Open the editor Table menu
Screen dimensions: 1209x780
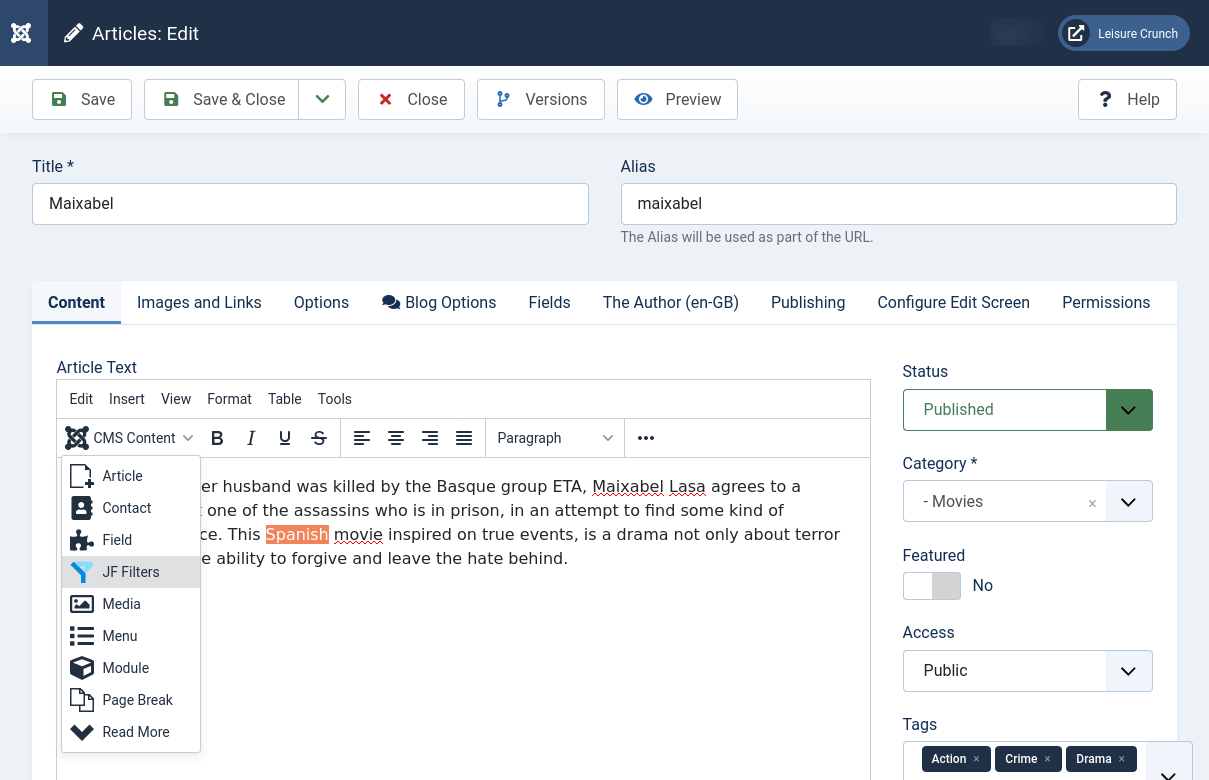pos(285,399)
